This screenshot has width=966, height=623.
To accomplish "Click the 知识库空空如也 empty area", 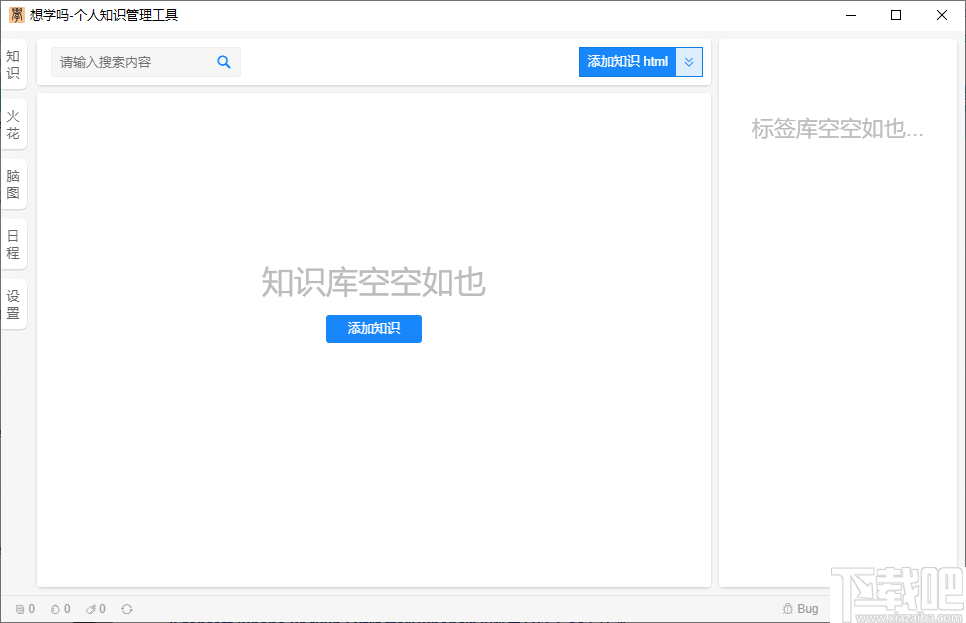I will (373, 285).
